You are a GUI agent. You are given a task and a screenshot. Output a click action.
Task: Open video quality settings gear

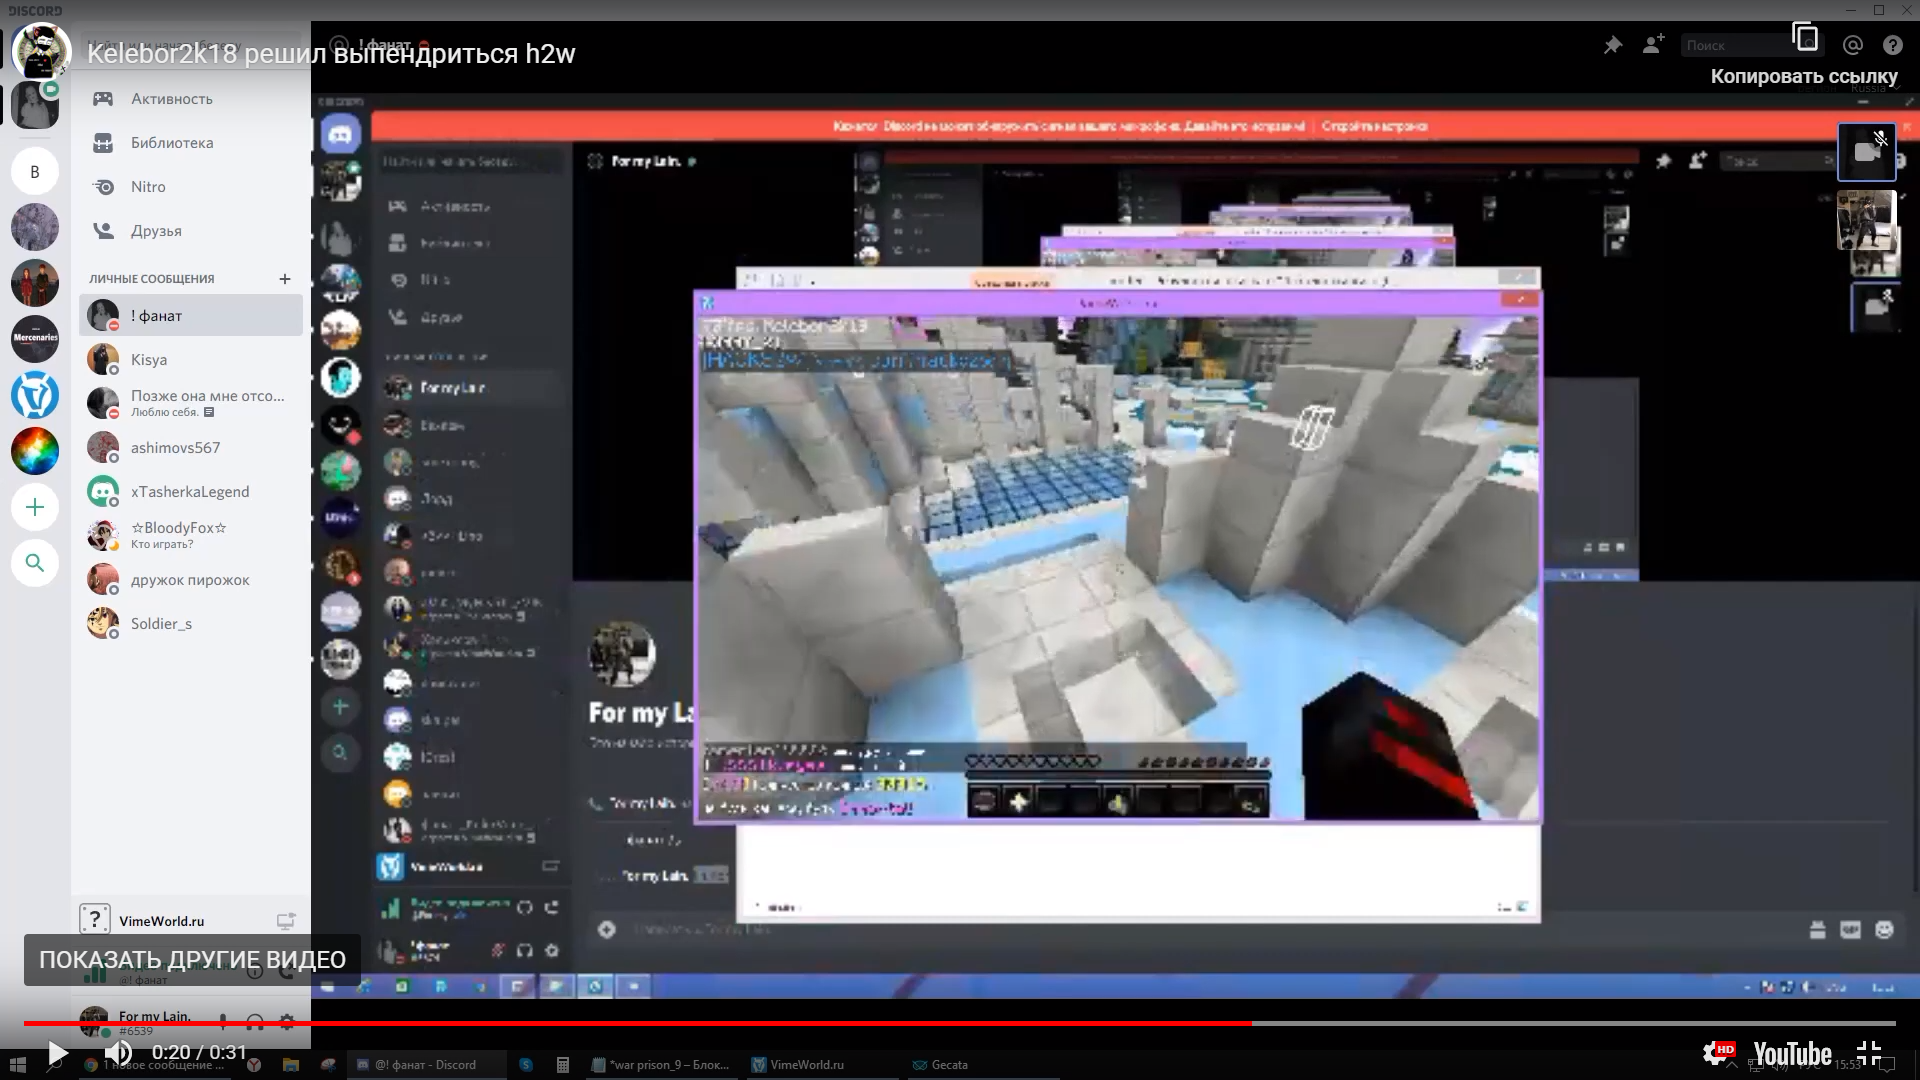(1716, 1053)
